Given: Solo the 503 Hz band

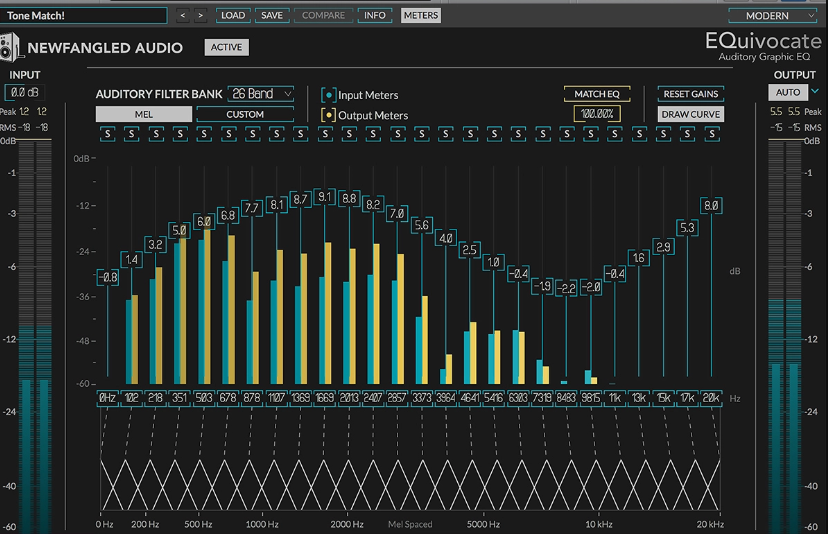Looking at the screenshot, I should click(x=204, y=134).
